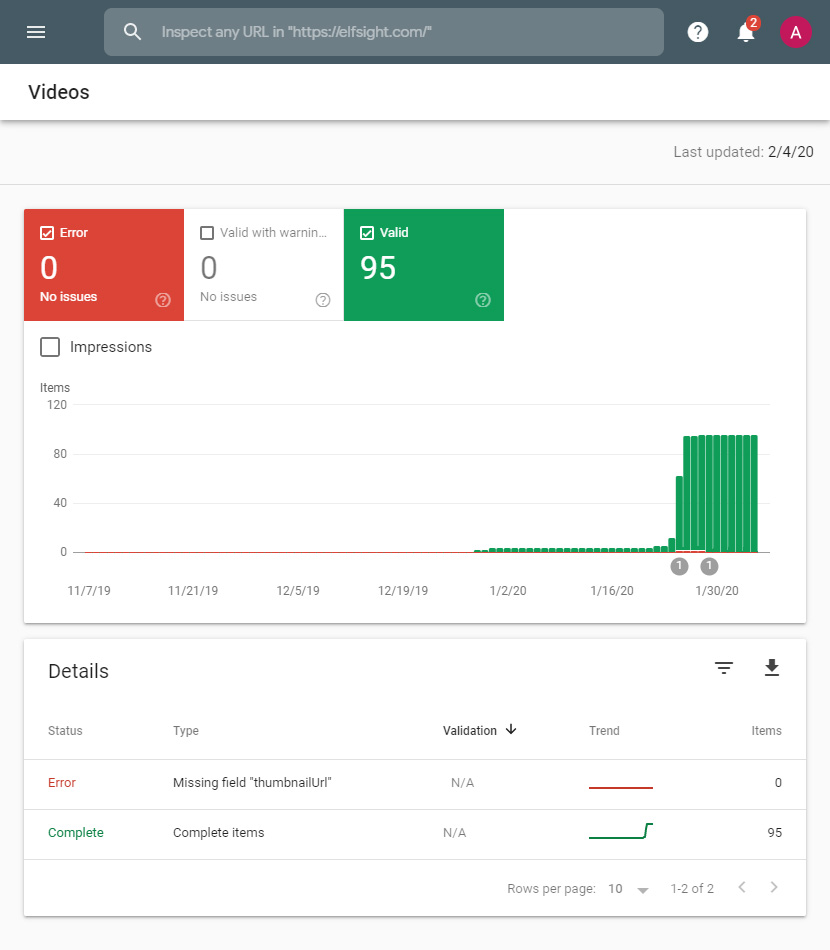830x950 pixels.
Task: Open the account avatar menu
Action: [x=796, y=31]
